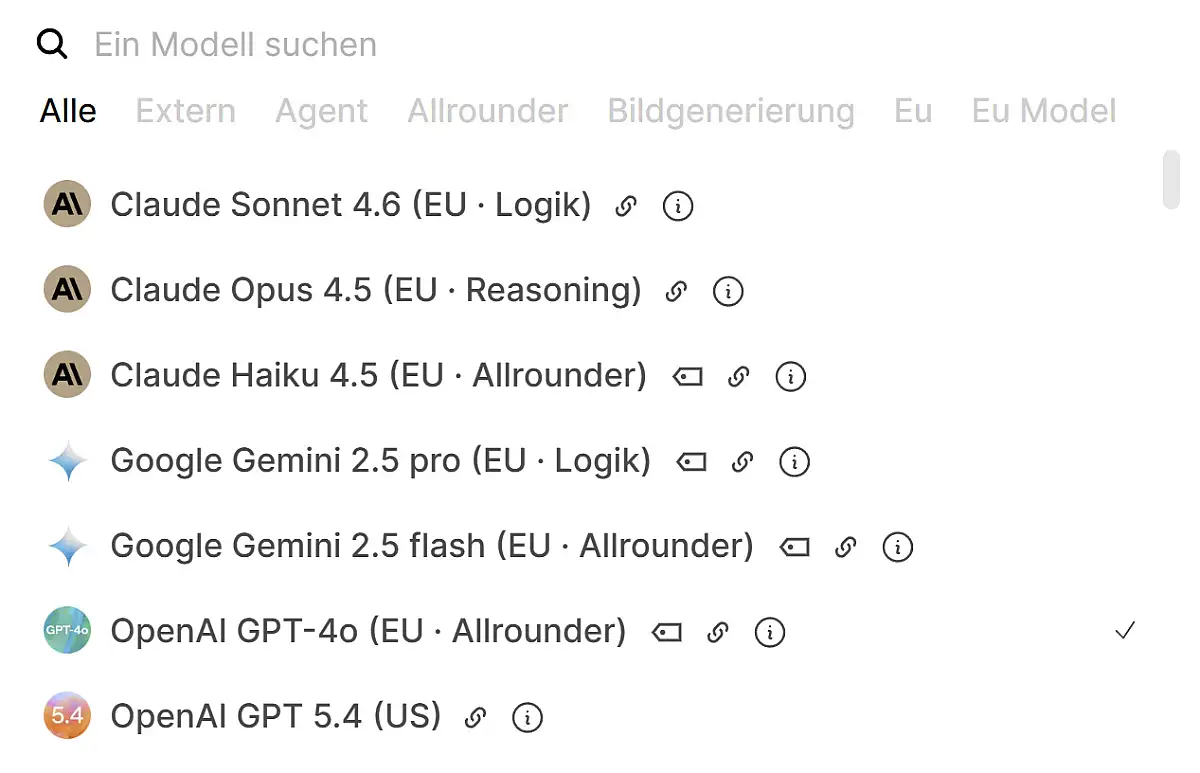
Task: Switch to the Extern tab
Action: click(186, 111)
